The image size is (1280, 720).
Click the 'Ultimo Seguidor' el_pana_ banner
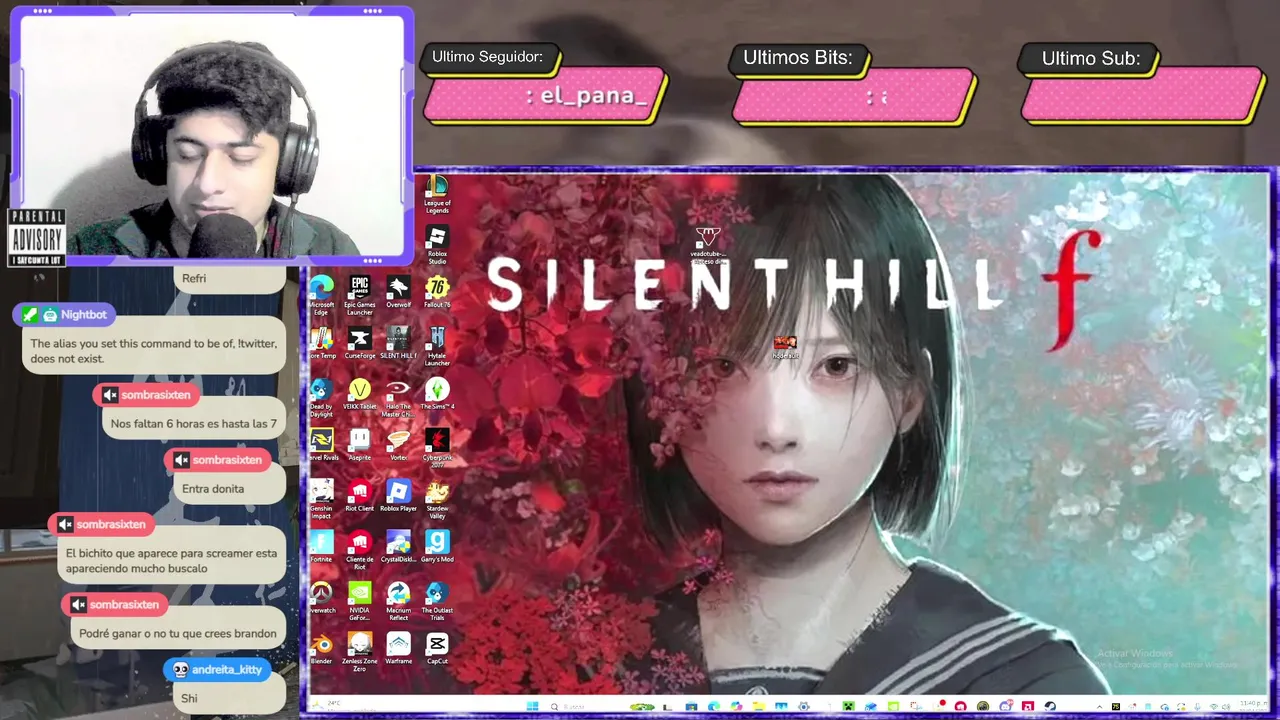(546, 96)
